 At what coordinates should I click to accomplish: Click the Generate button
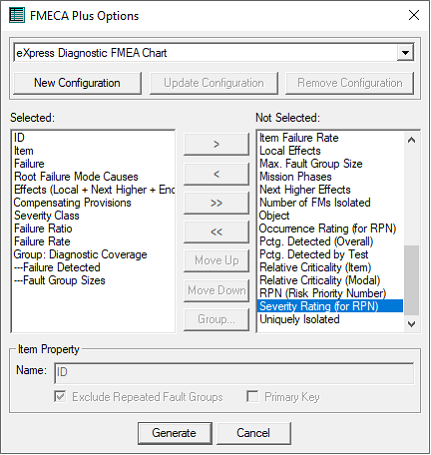175,433
